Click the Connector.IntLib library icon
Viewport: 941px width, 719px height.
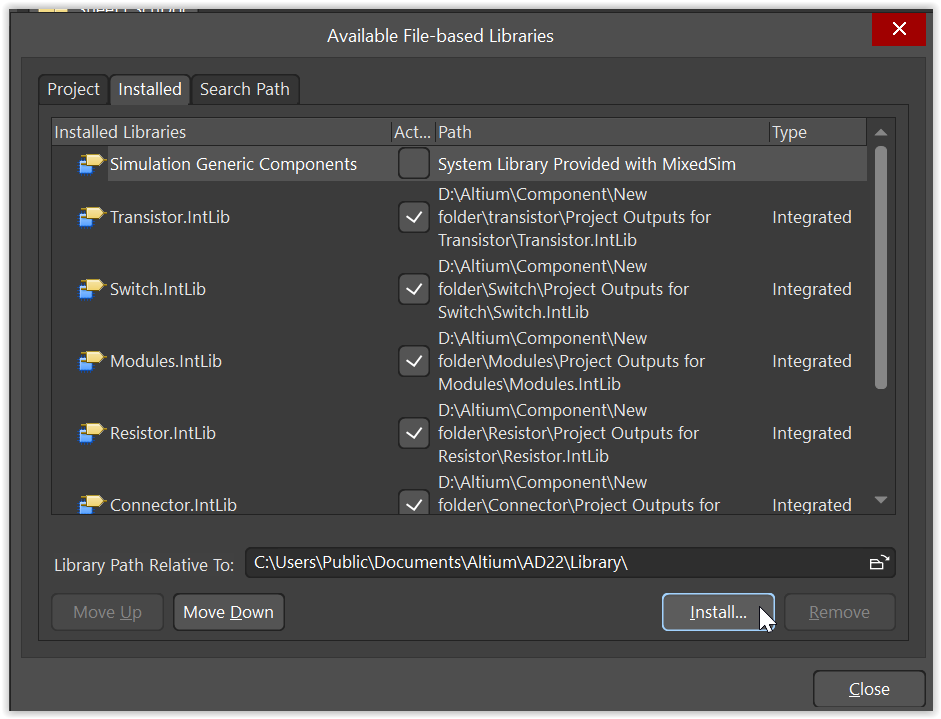[91, 504]
